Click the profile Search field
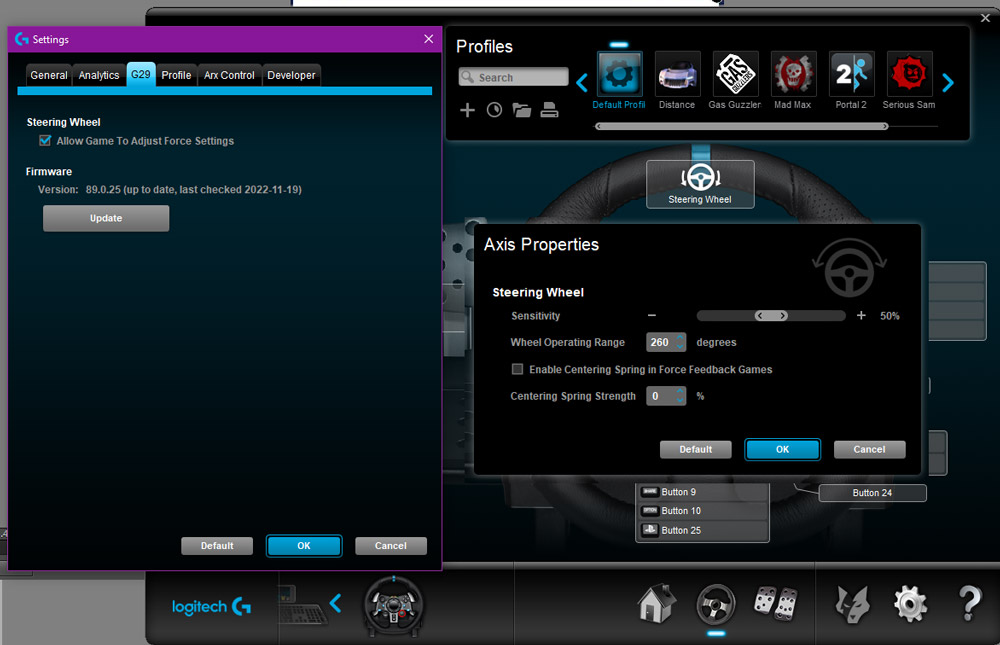The height and width of the screenshot is (645, 1000). 513,77
